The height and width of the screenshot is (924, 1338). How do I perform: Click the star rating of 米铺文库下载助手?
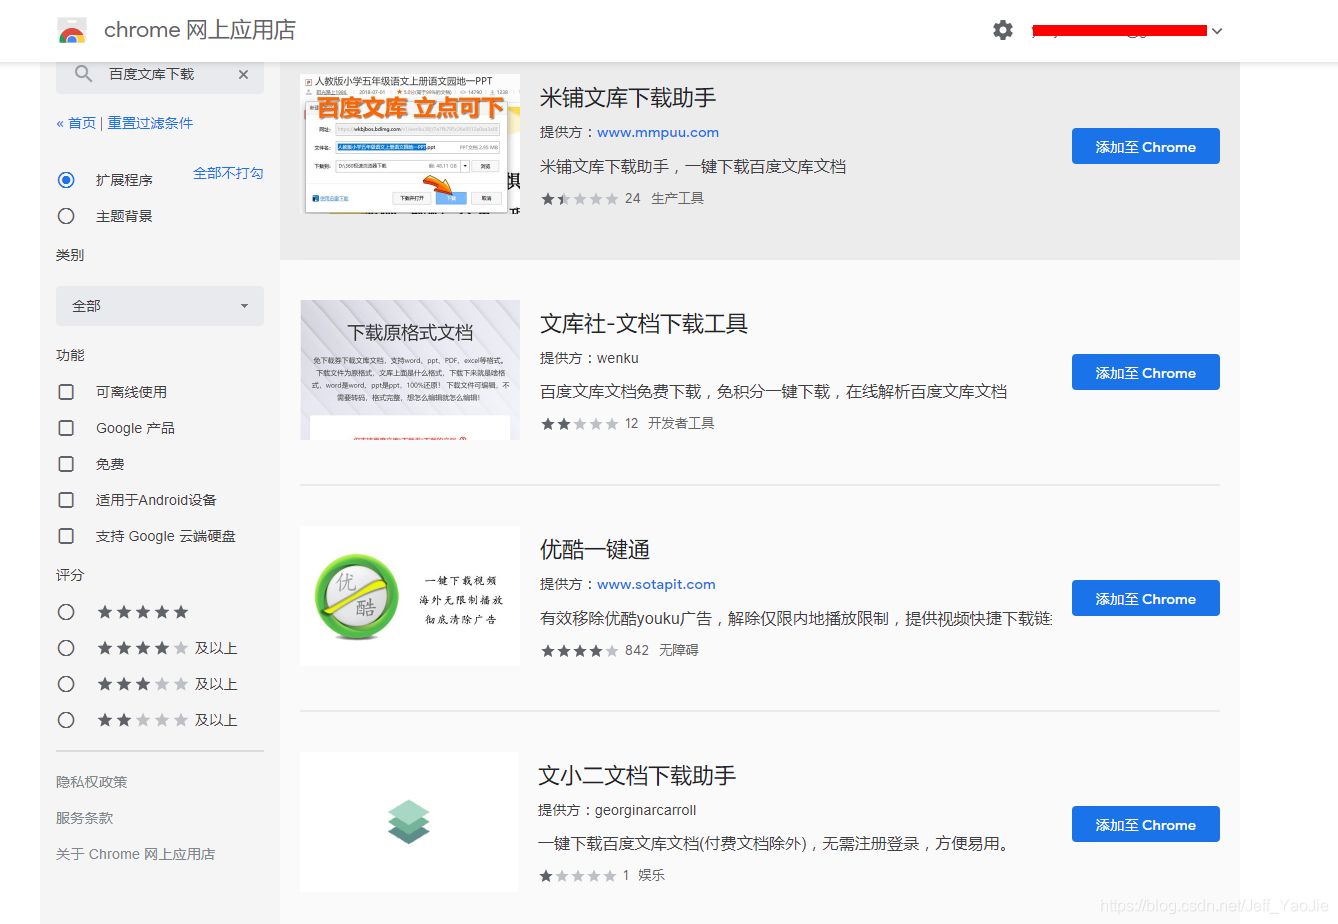tap(580, 199)
